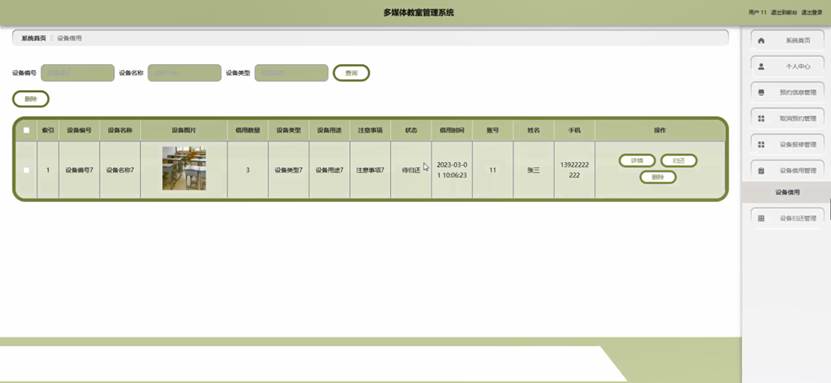
Task: Click the 删除 button above the table
Action: (x=31, y=99)
